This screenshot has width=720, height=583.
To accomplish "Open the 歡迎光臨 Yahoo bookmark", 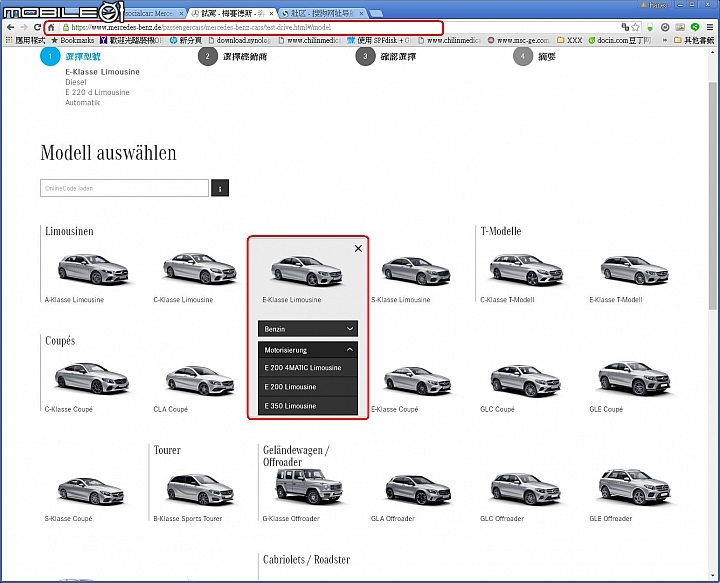I will [x=132, y=40].
